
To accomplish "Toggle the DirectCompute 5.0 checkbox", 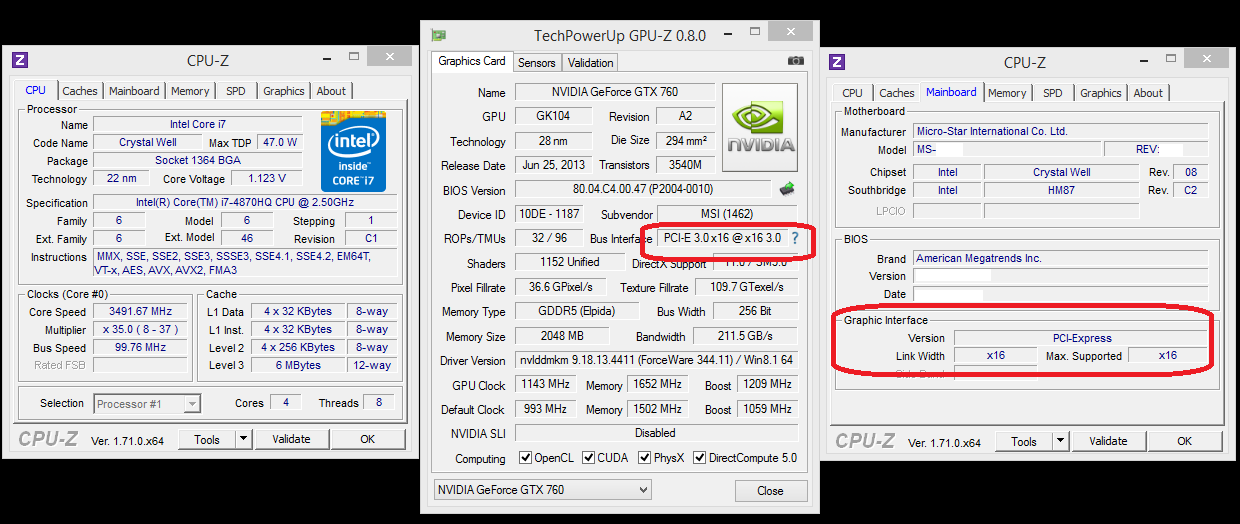I will pyautogui.click(x=699, y=458).
